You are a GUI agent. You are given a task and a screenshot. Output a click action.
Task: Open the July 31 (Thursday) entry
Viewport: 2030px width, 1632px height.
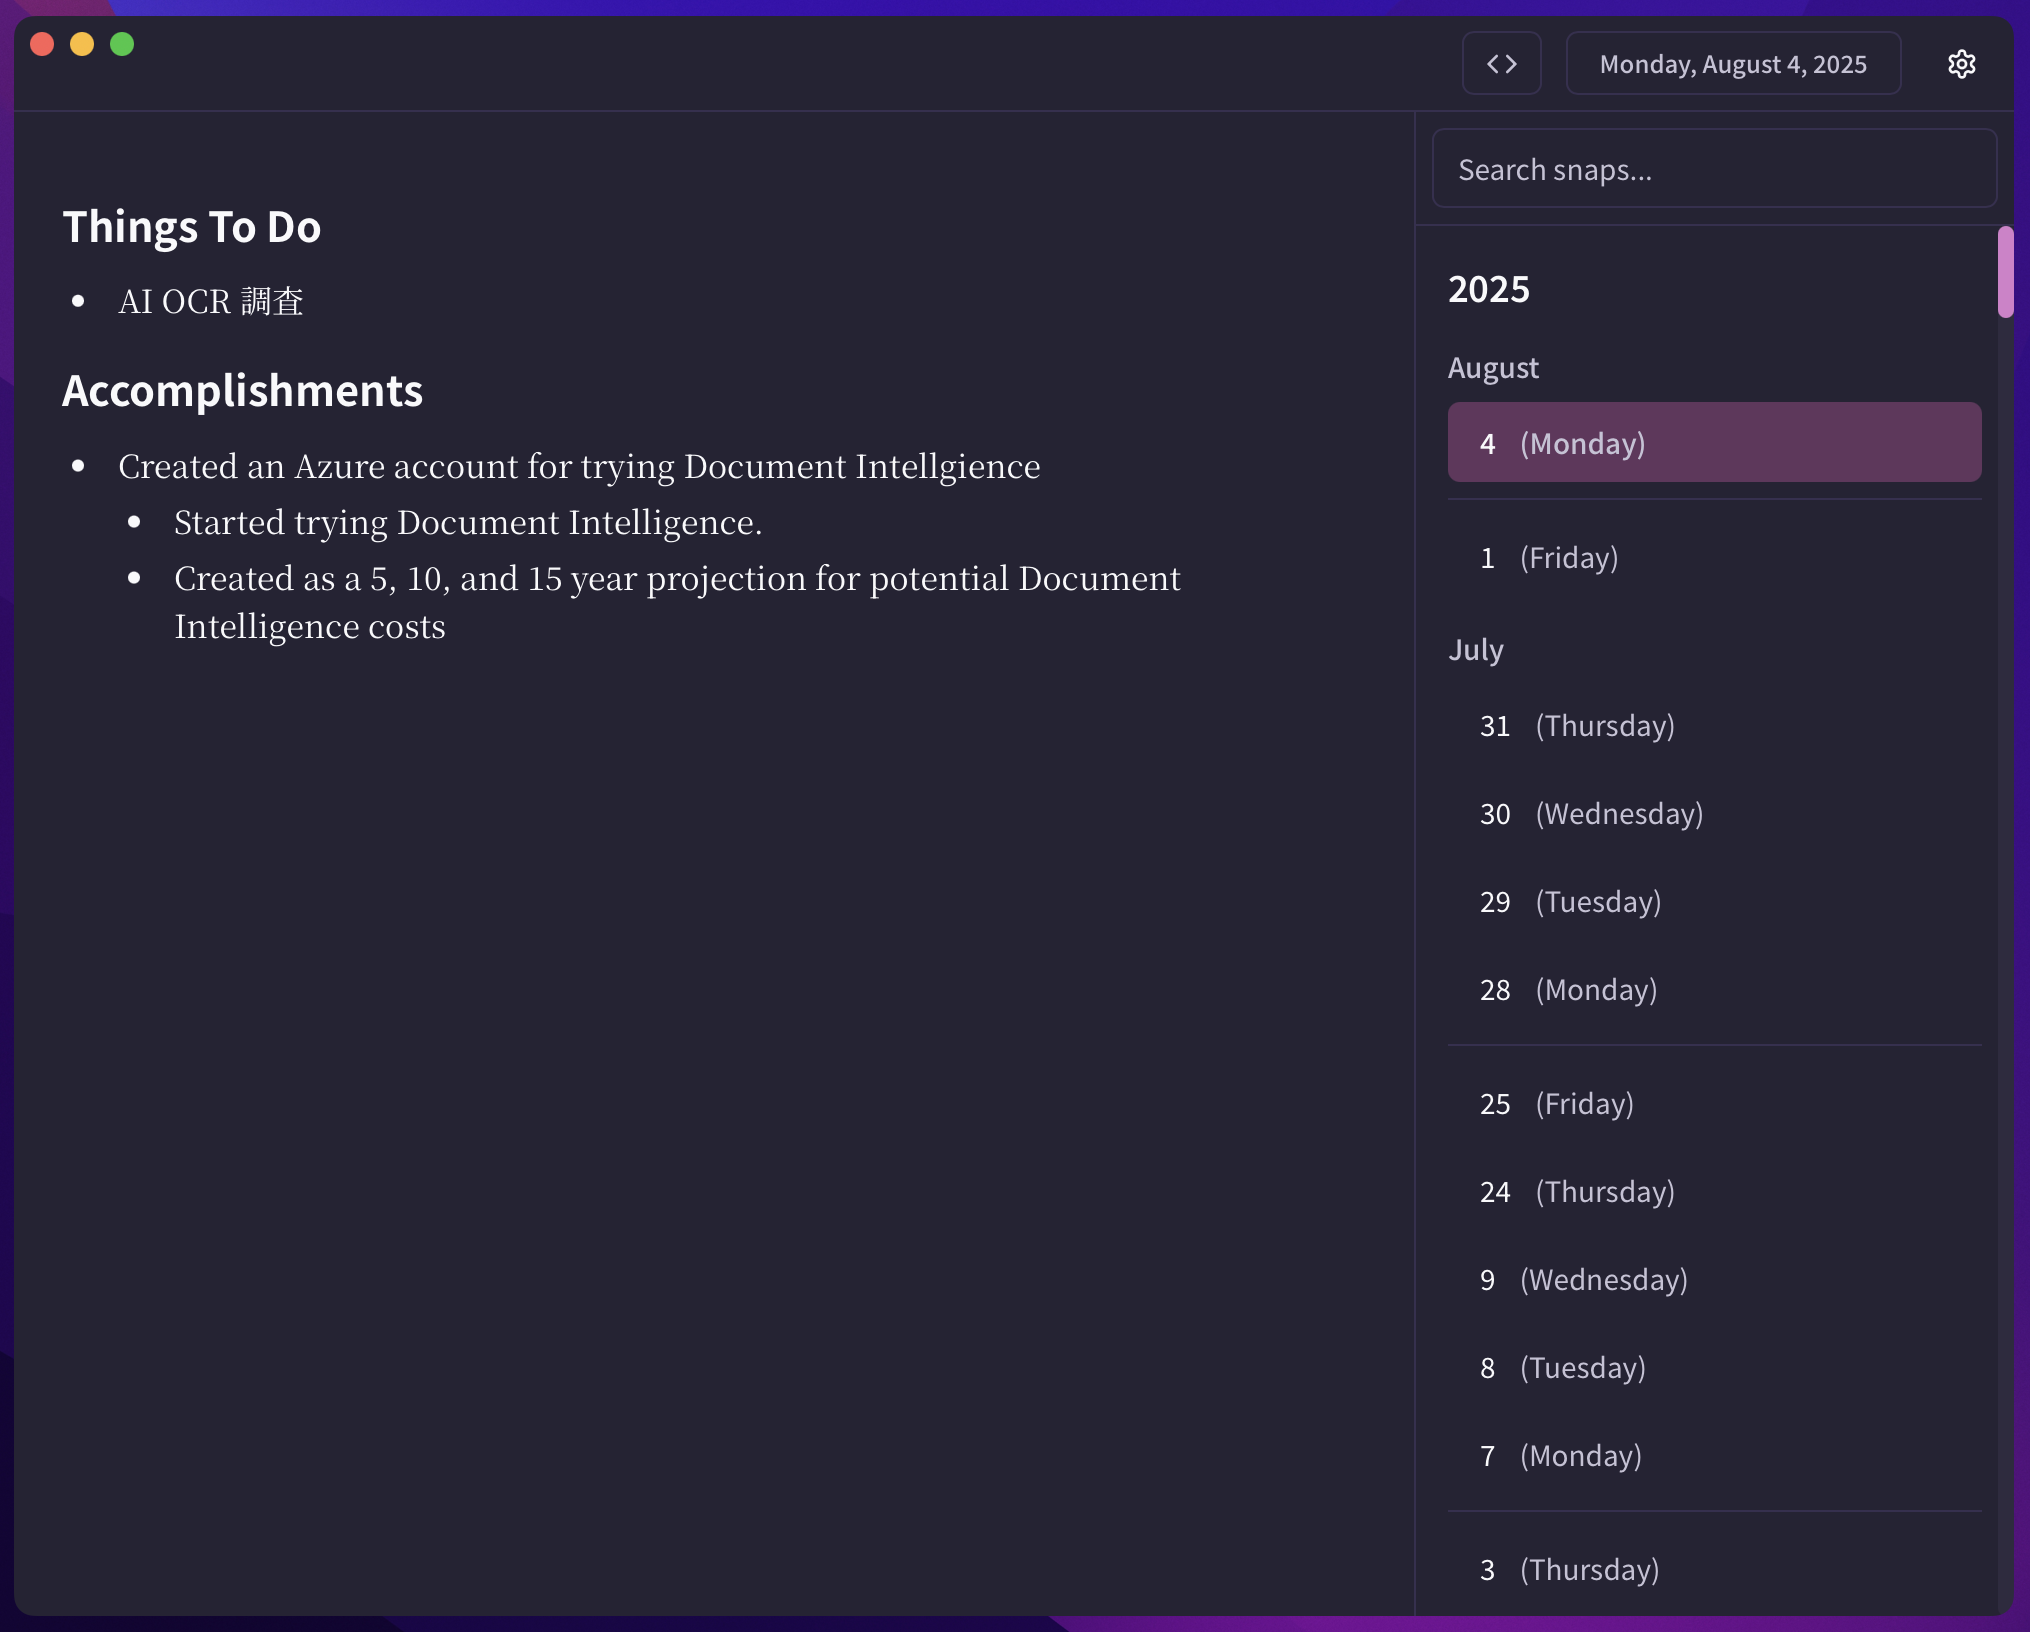tap(1714, 725)
